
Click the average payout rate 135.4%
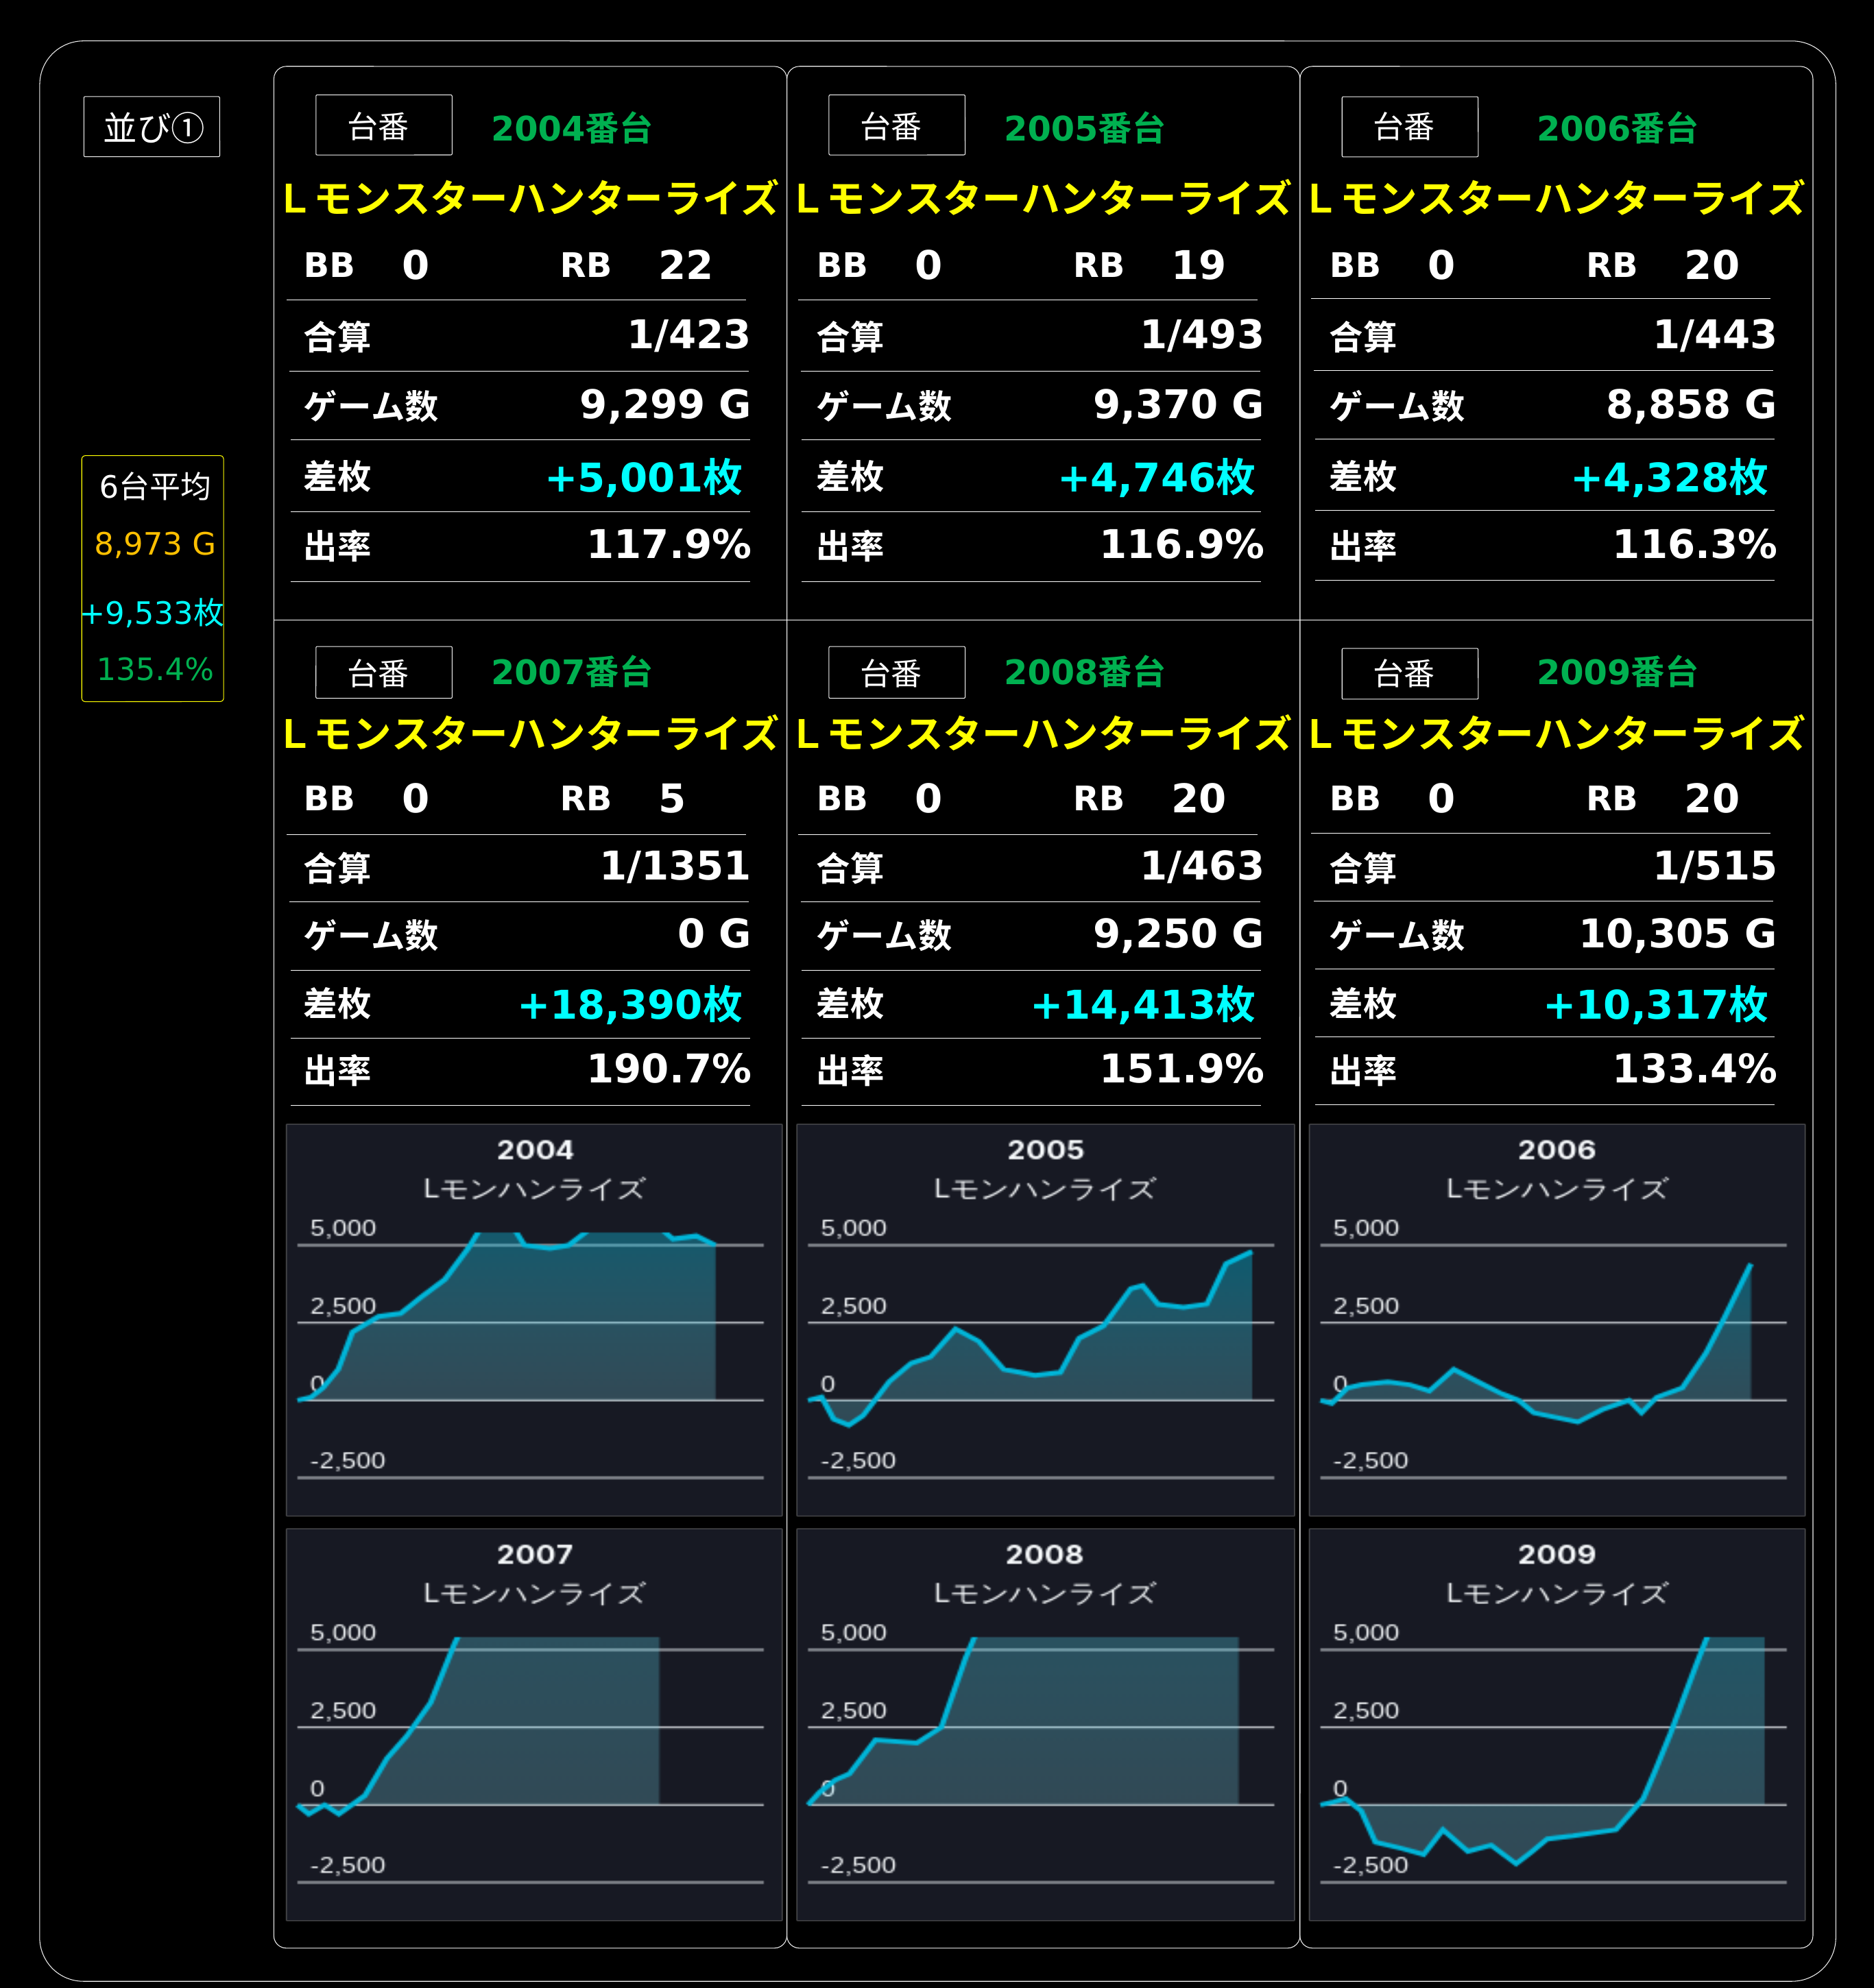pyautogui.click(x=155, y=669)
